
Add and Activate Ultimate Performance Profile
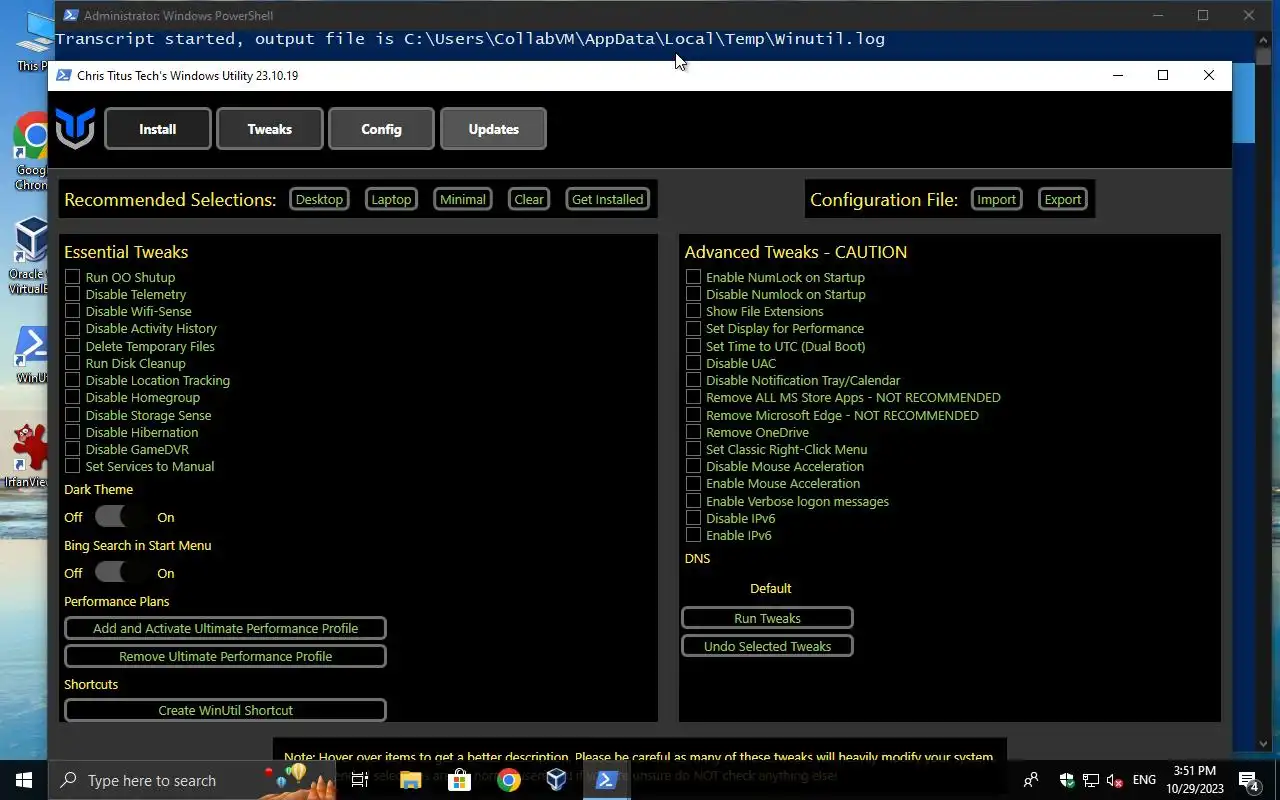pos(225,628)
